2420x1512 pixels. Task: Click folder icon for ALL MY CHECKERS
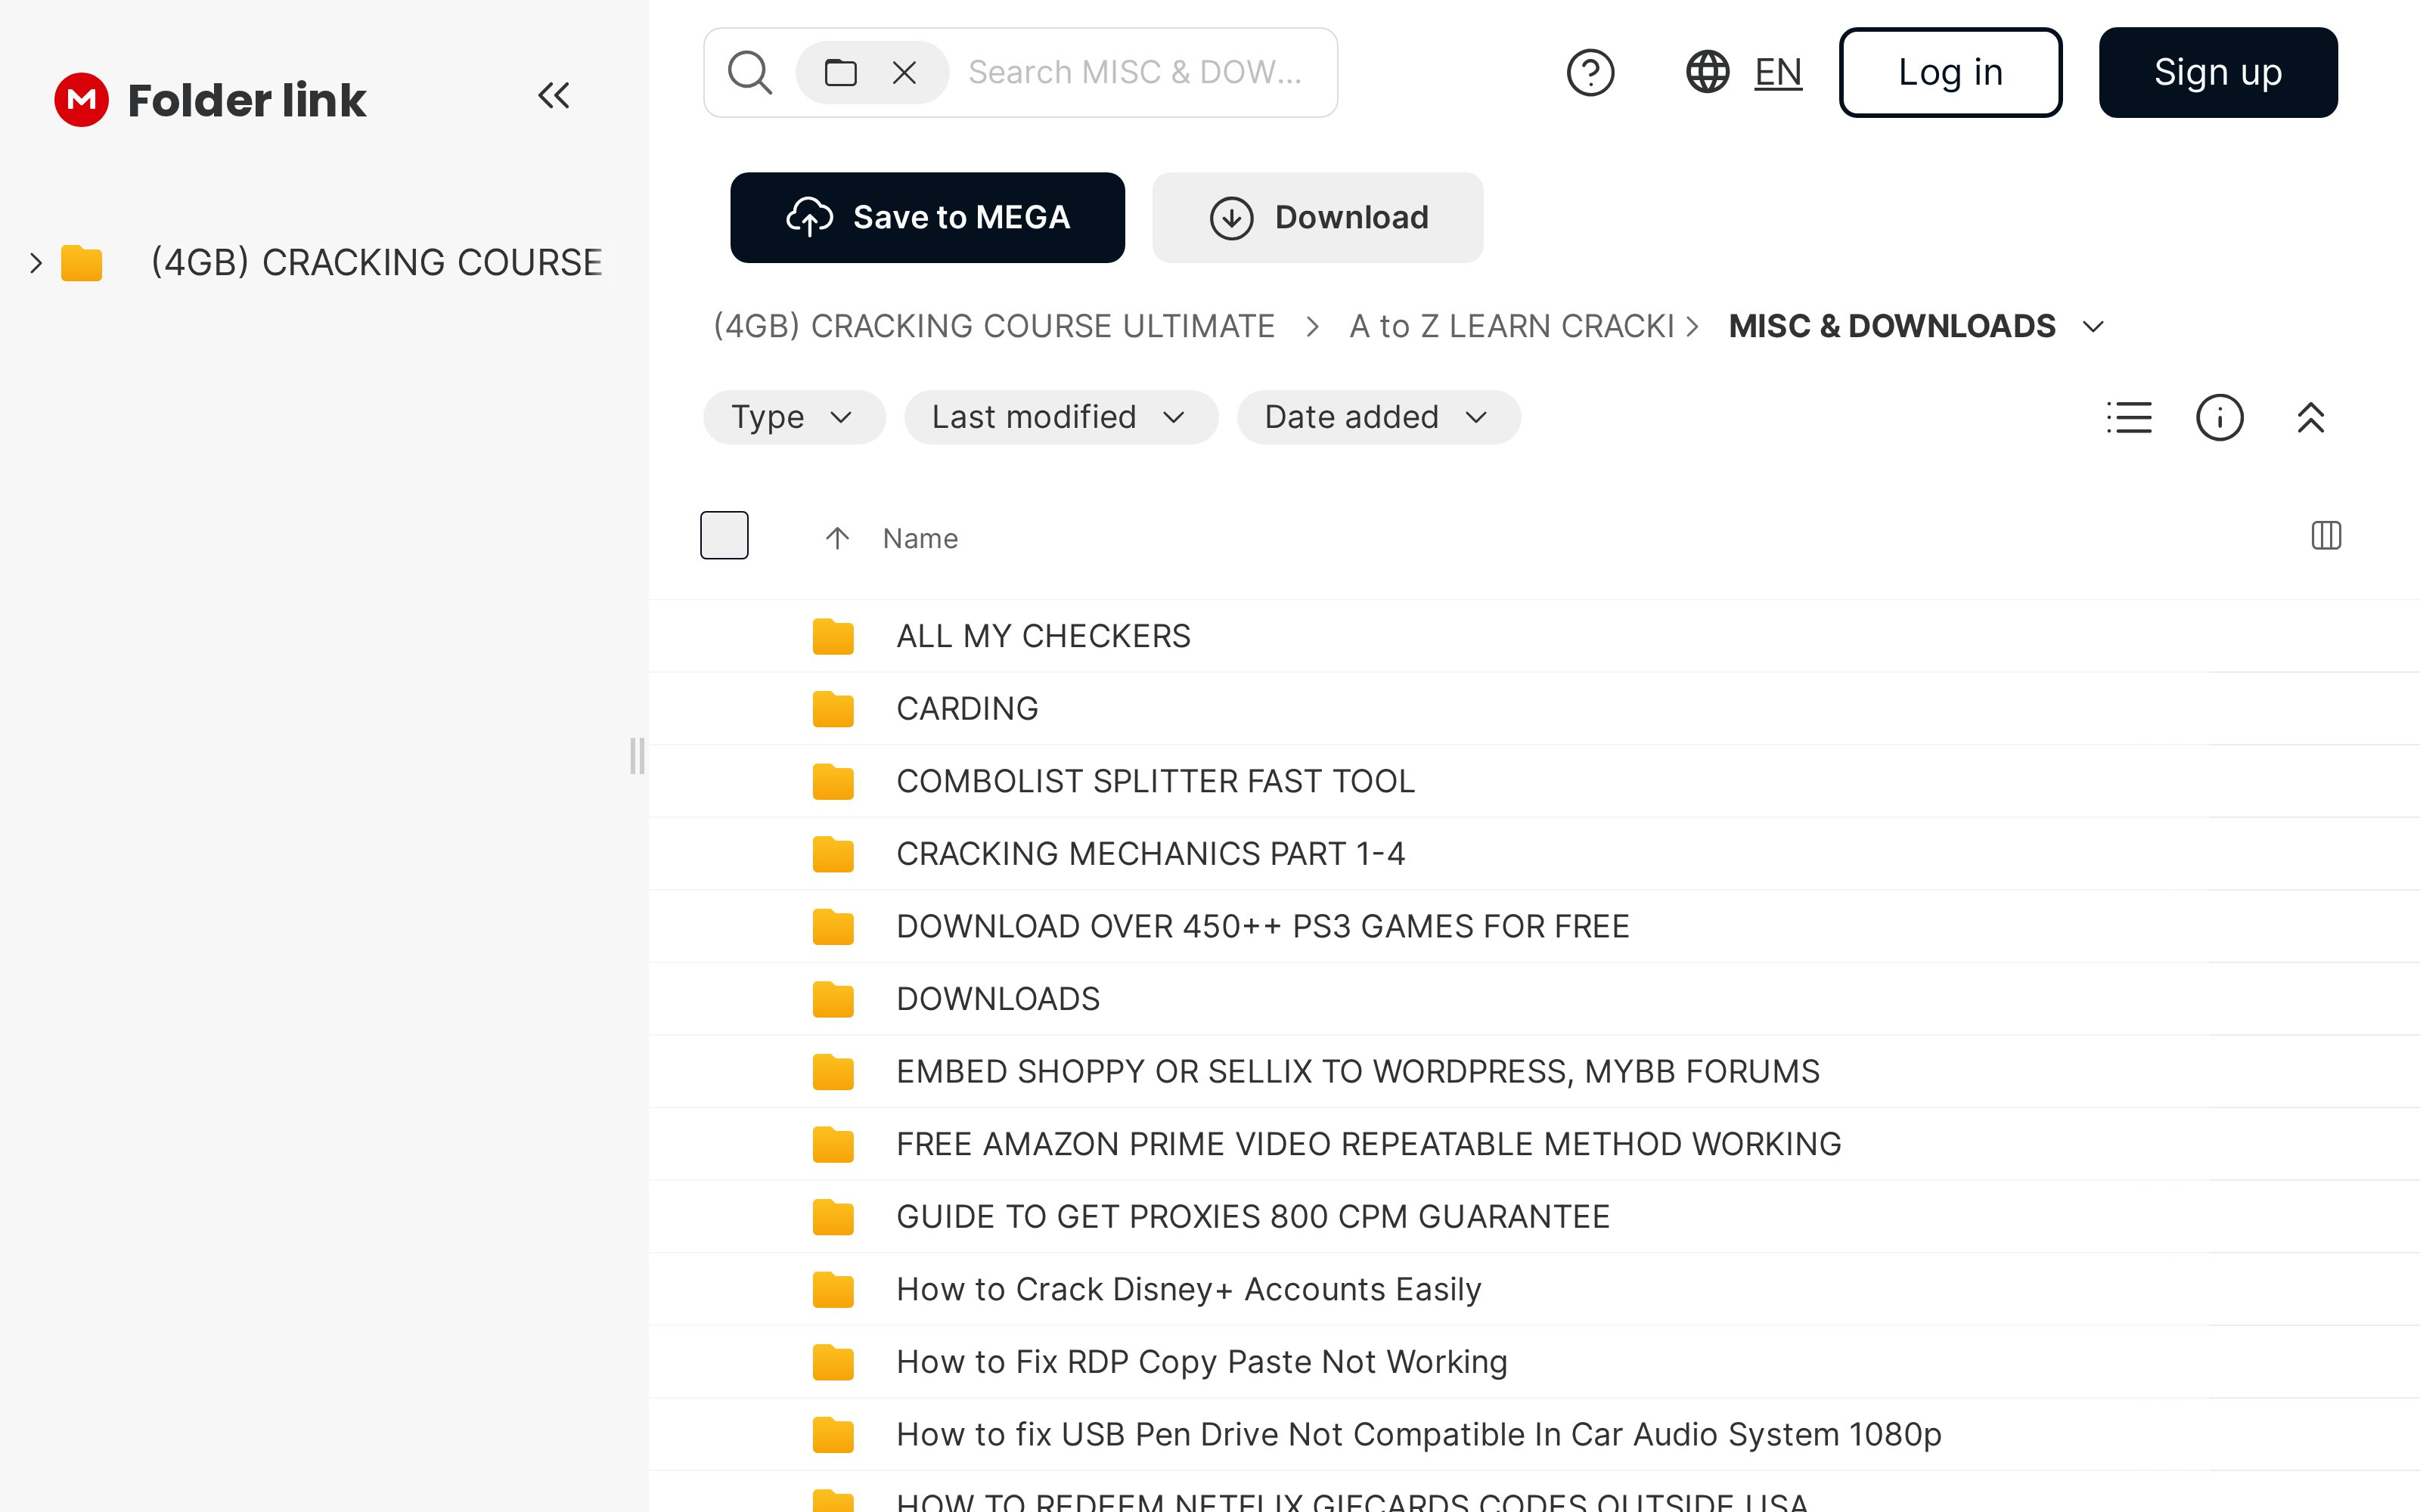pos(833,636)
